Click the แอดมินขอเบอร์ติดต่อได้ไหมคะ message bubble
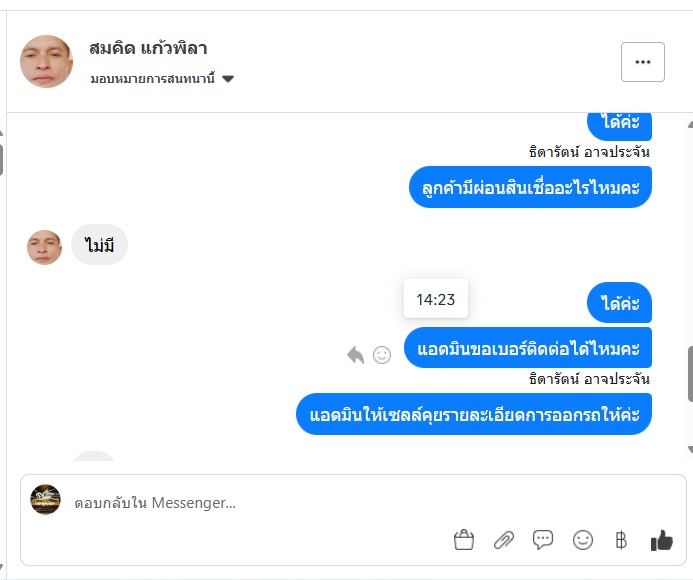 [528, 348]
